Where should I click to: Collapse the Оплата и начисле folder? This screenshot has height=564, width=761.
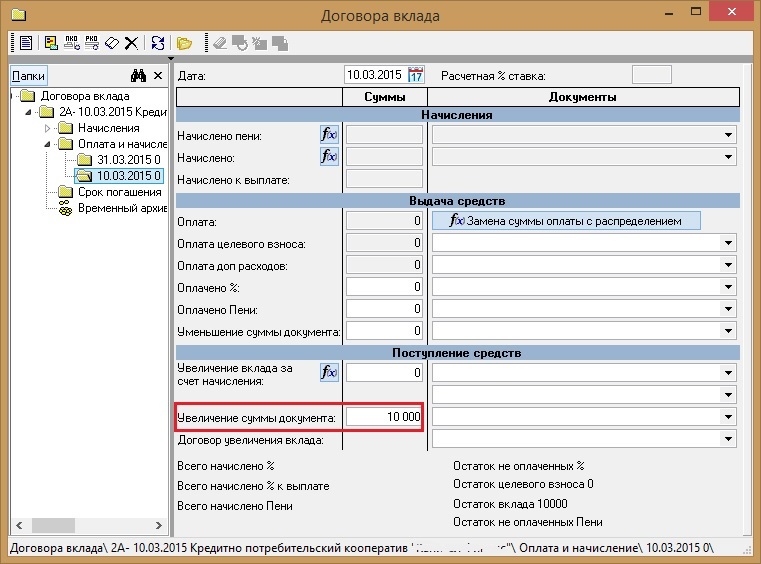coord(48,144)
